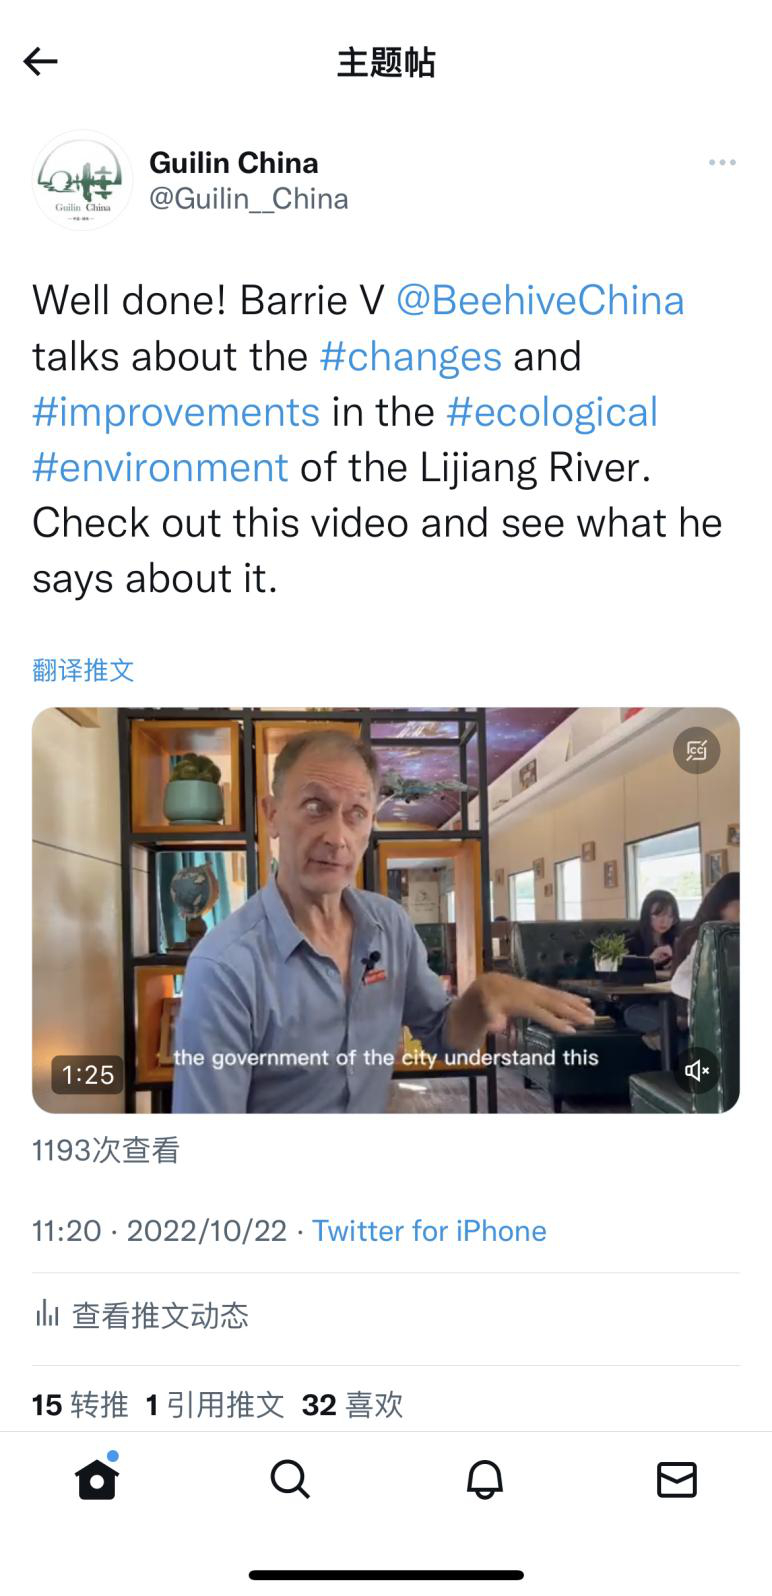Follow the @BeehiveChina mention link
The height and width of the screenshot is (1596, 772).
pyautogui.click(x=540, y=300)
